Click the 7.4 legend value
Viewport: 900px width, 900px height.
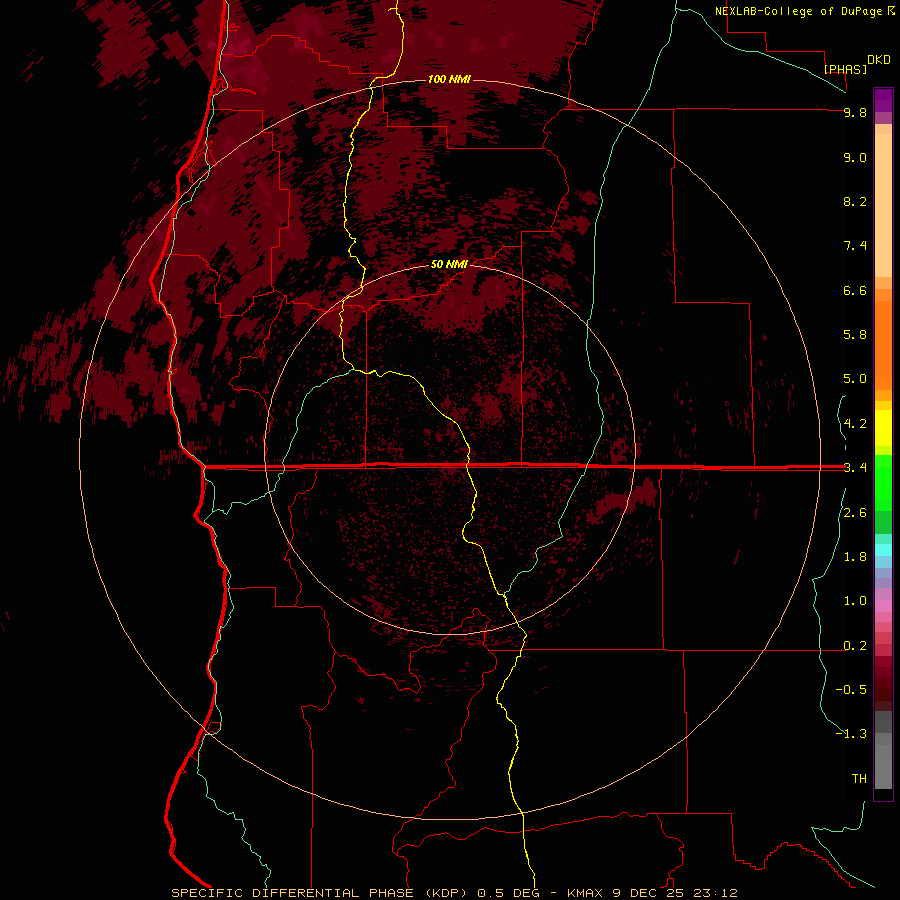point(855,246)
